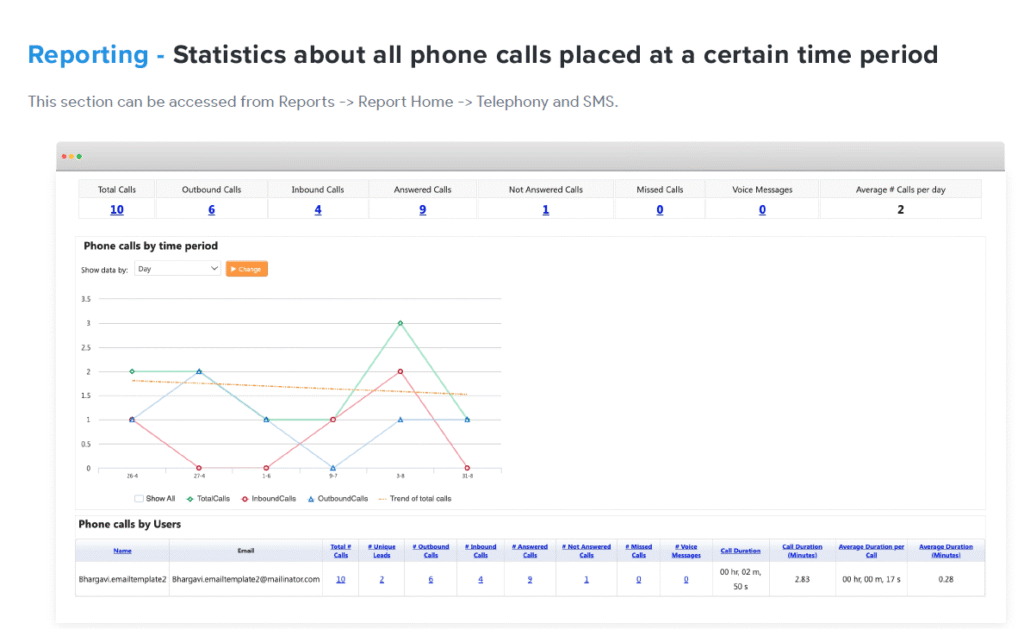The image size is (1024, 629).
Task: Click the red InboundCalls point at the 3-6 peak
Action: click(x=399, y=370)
